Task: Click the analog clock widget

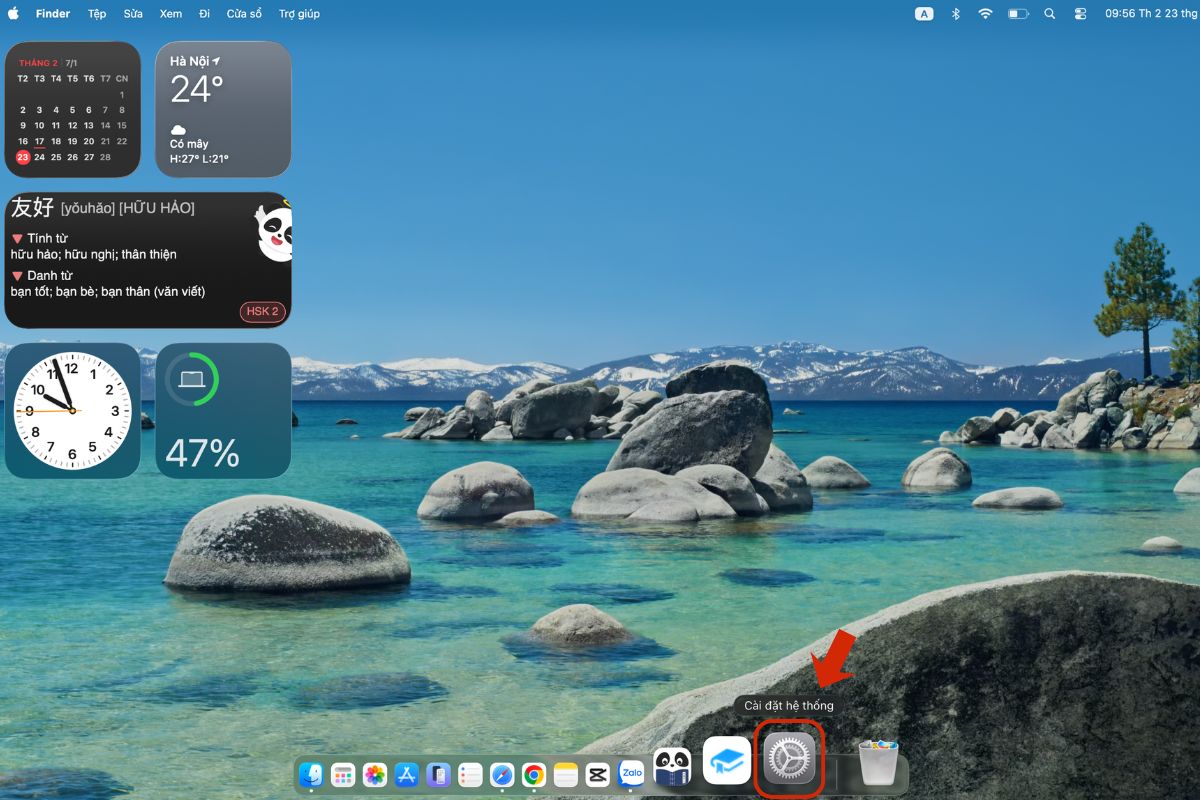Action: [x=73, y=410]
